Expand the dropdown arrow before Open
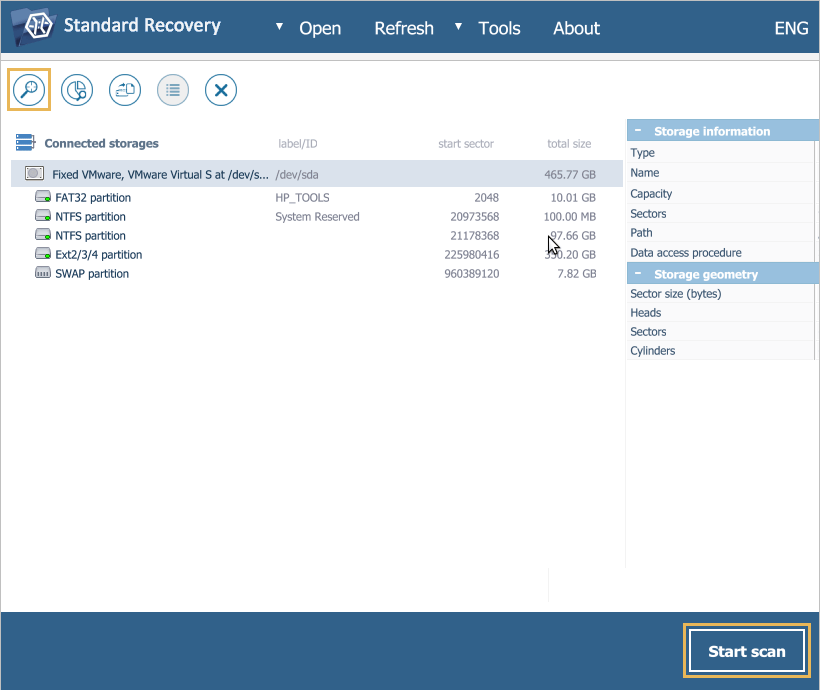Screen dimensions: 820x690 [280, 26]
